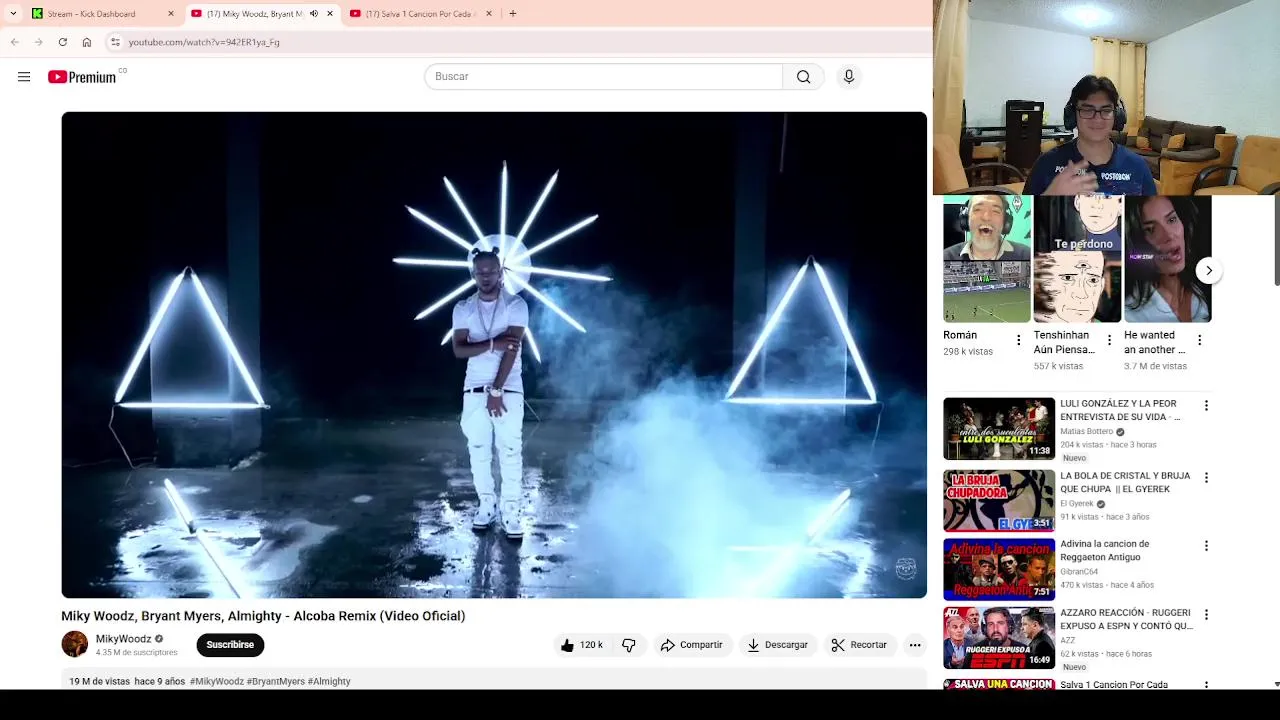Screen dimensions: 1280x720
Task: Click the 19 M de vistas description text
Action: [99, 681]
